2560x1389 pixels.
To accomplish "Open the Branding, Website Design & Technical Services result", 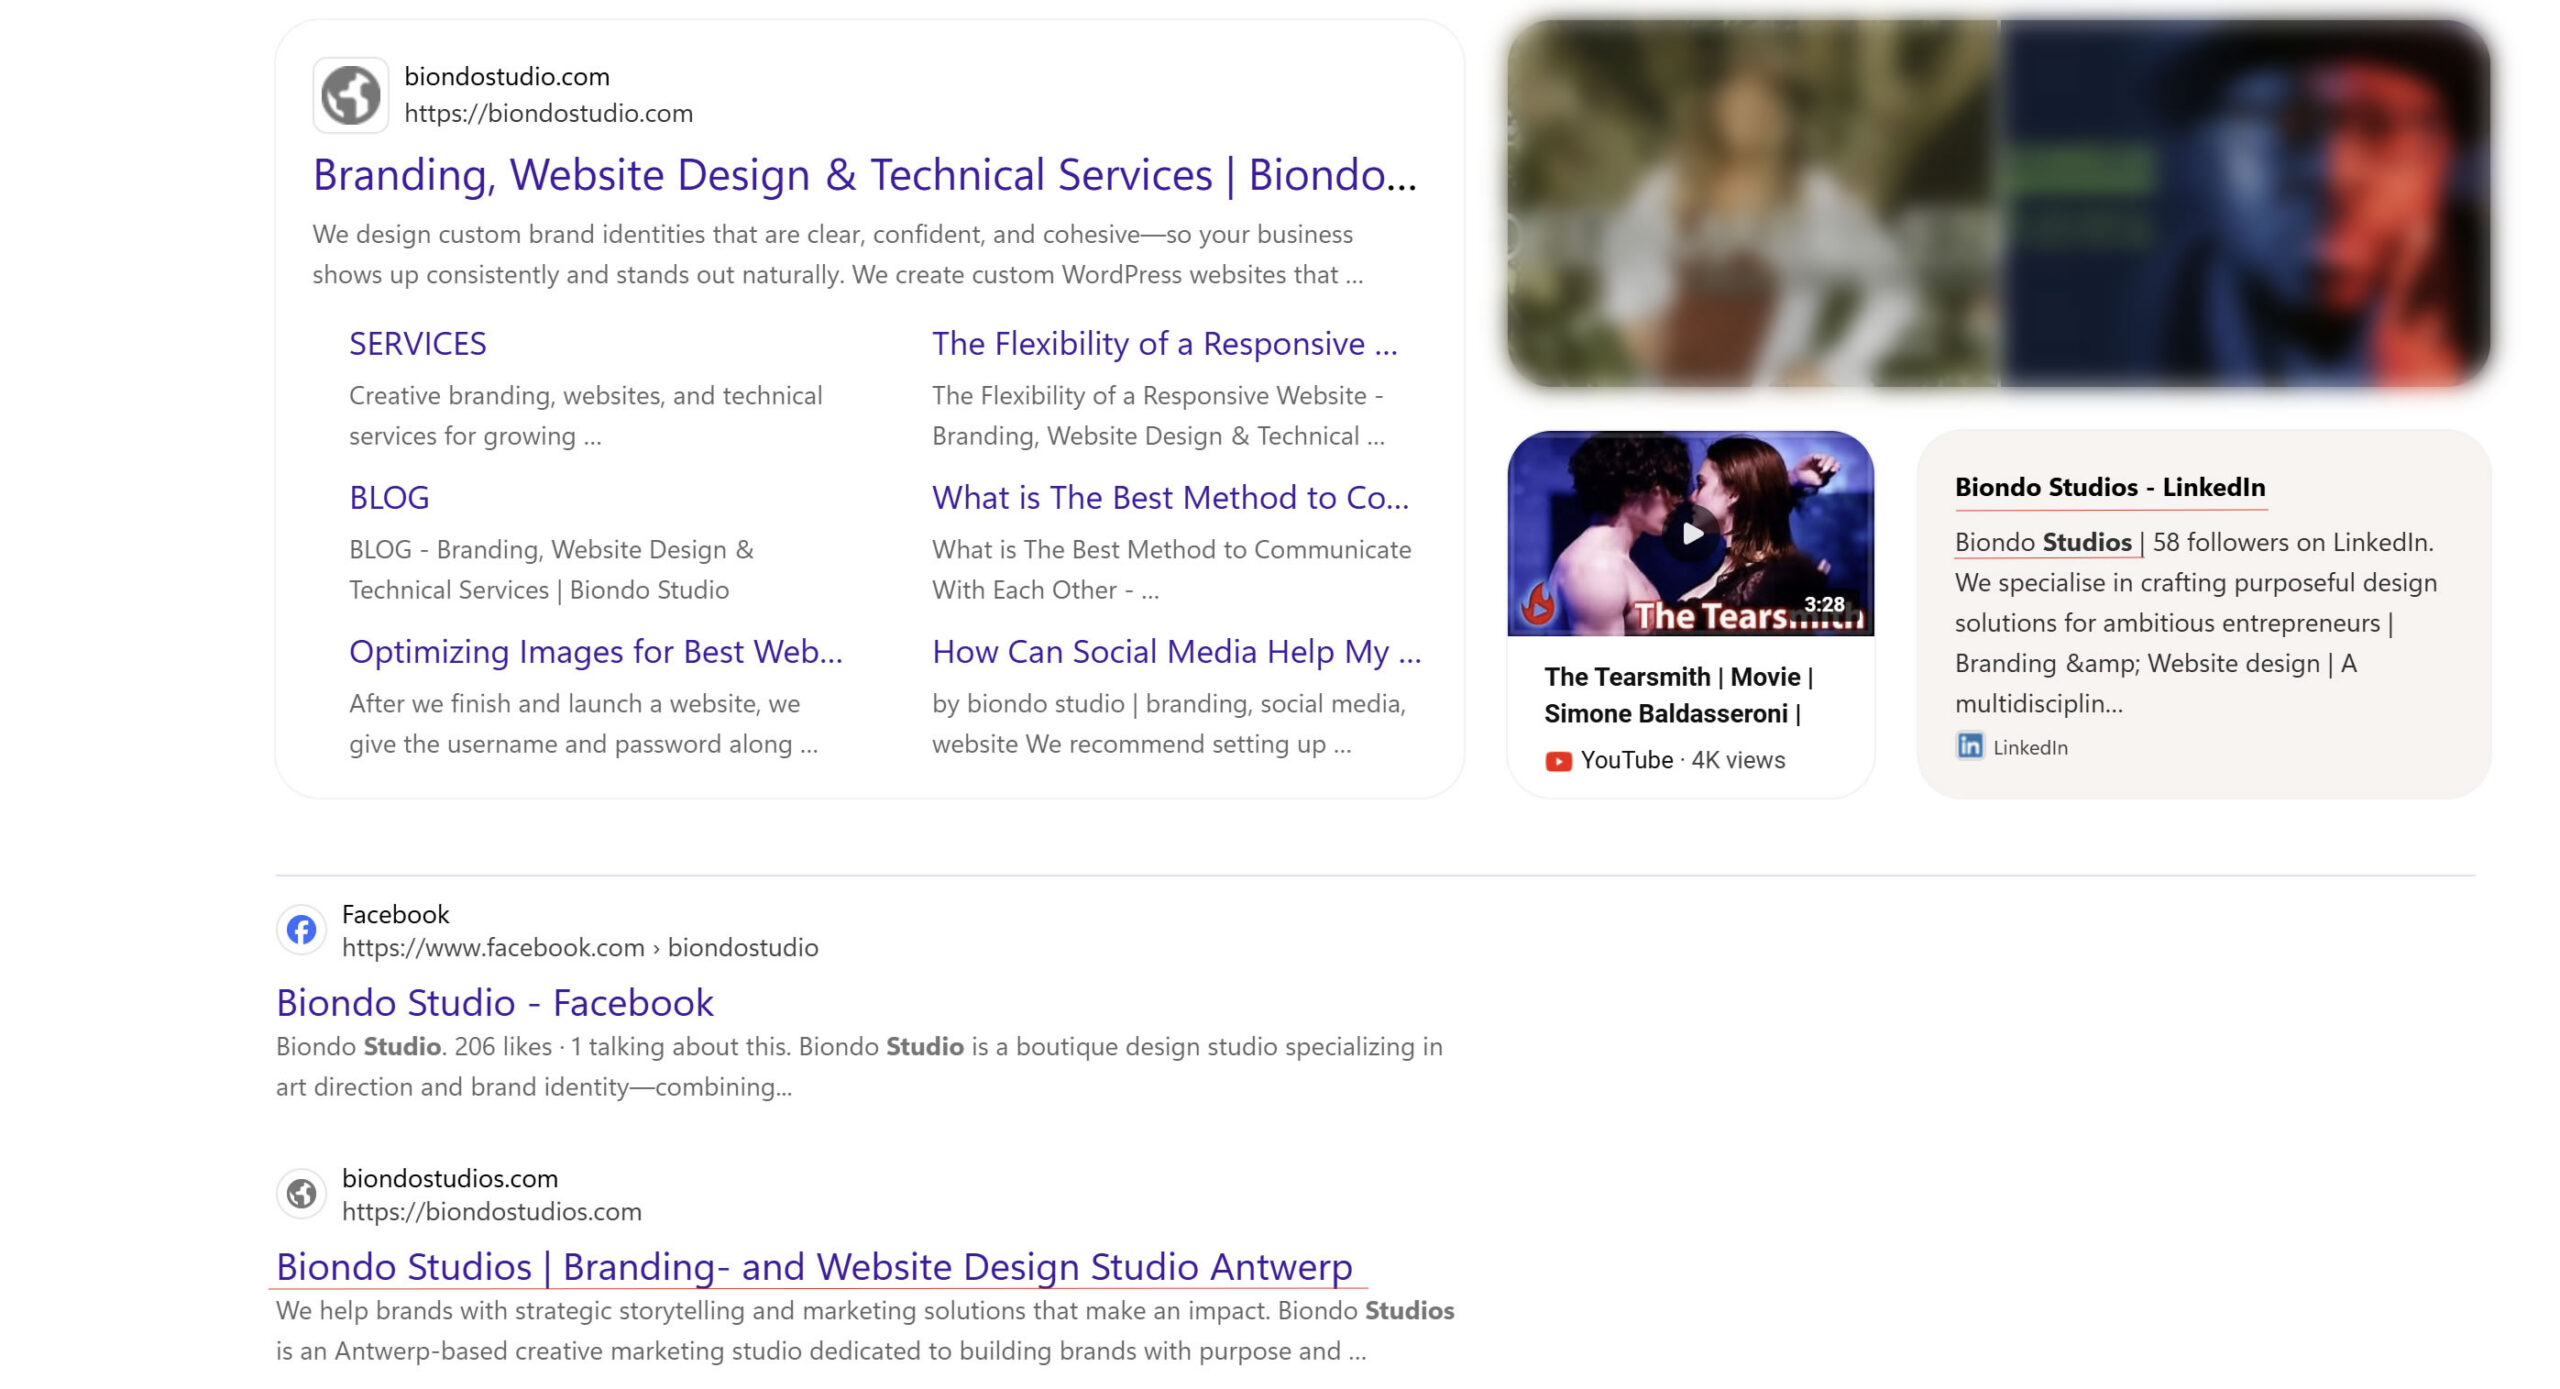I will click(864, 175).
